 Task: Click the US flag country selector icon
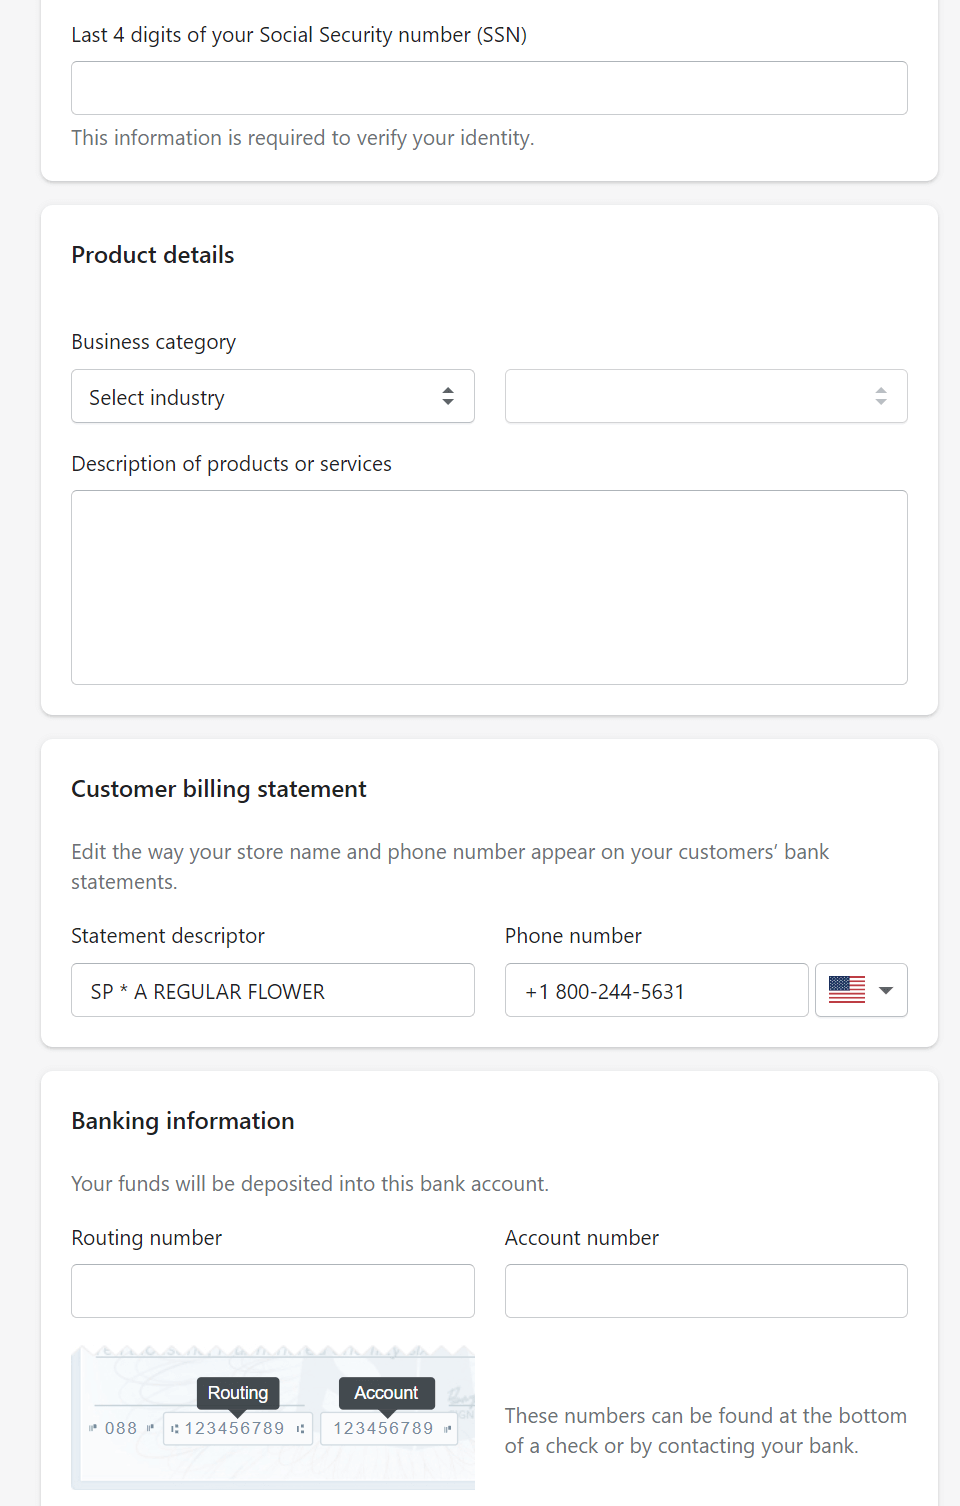coord(847,990)
